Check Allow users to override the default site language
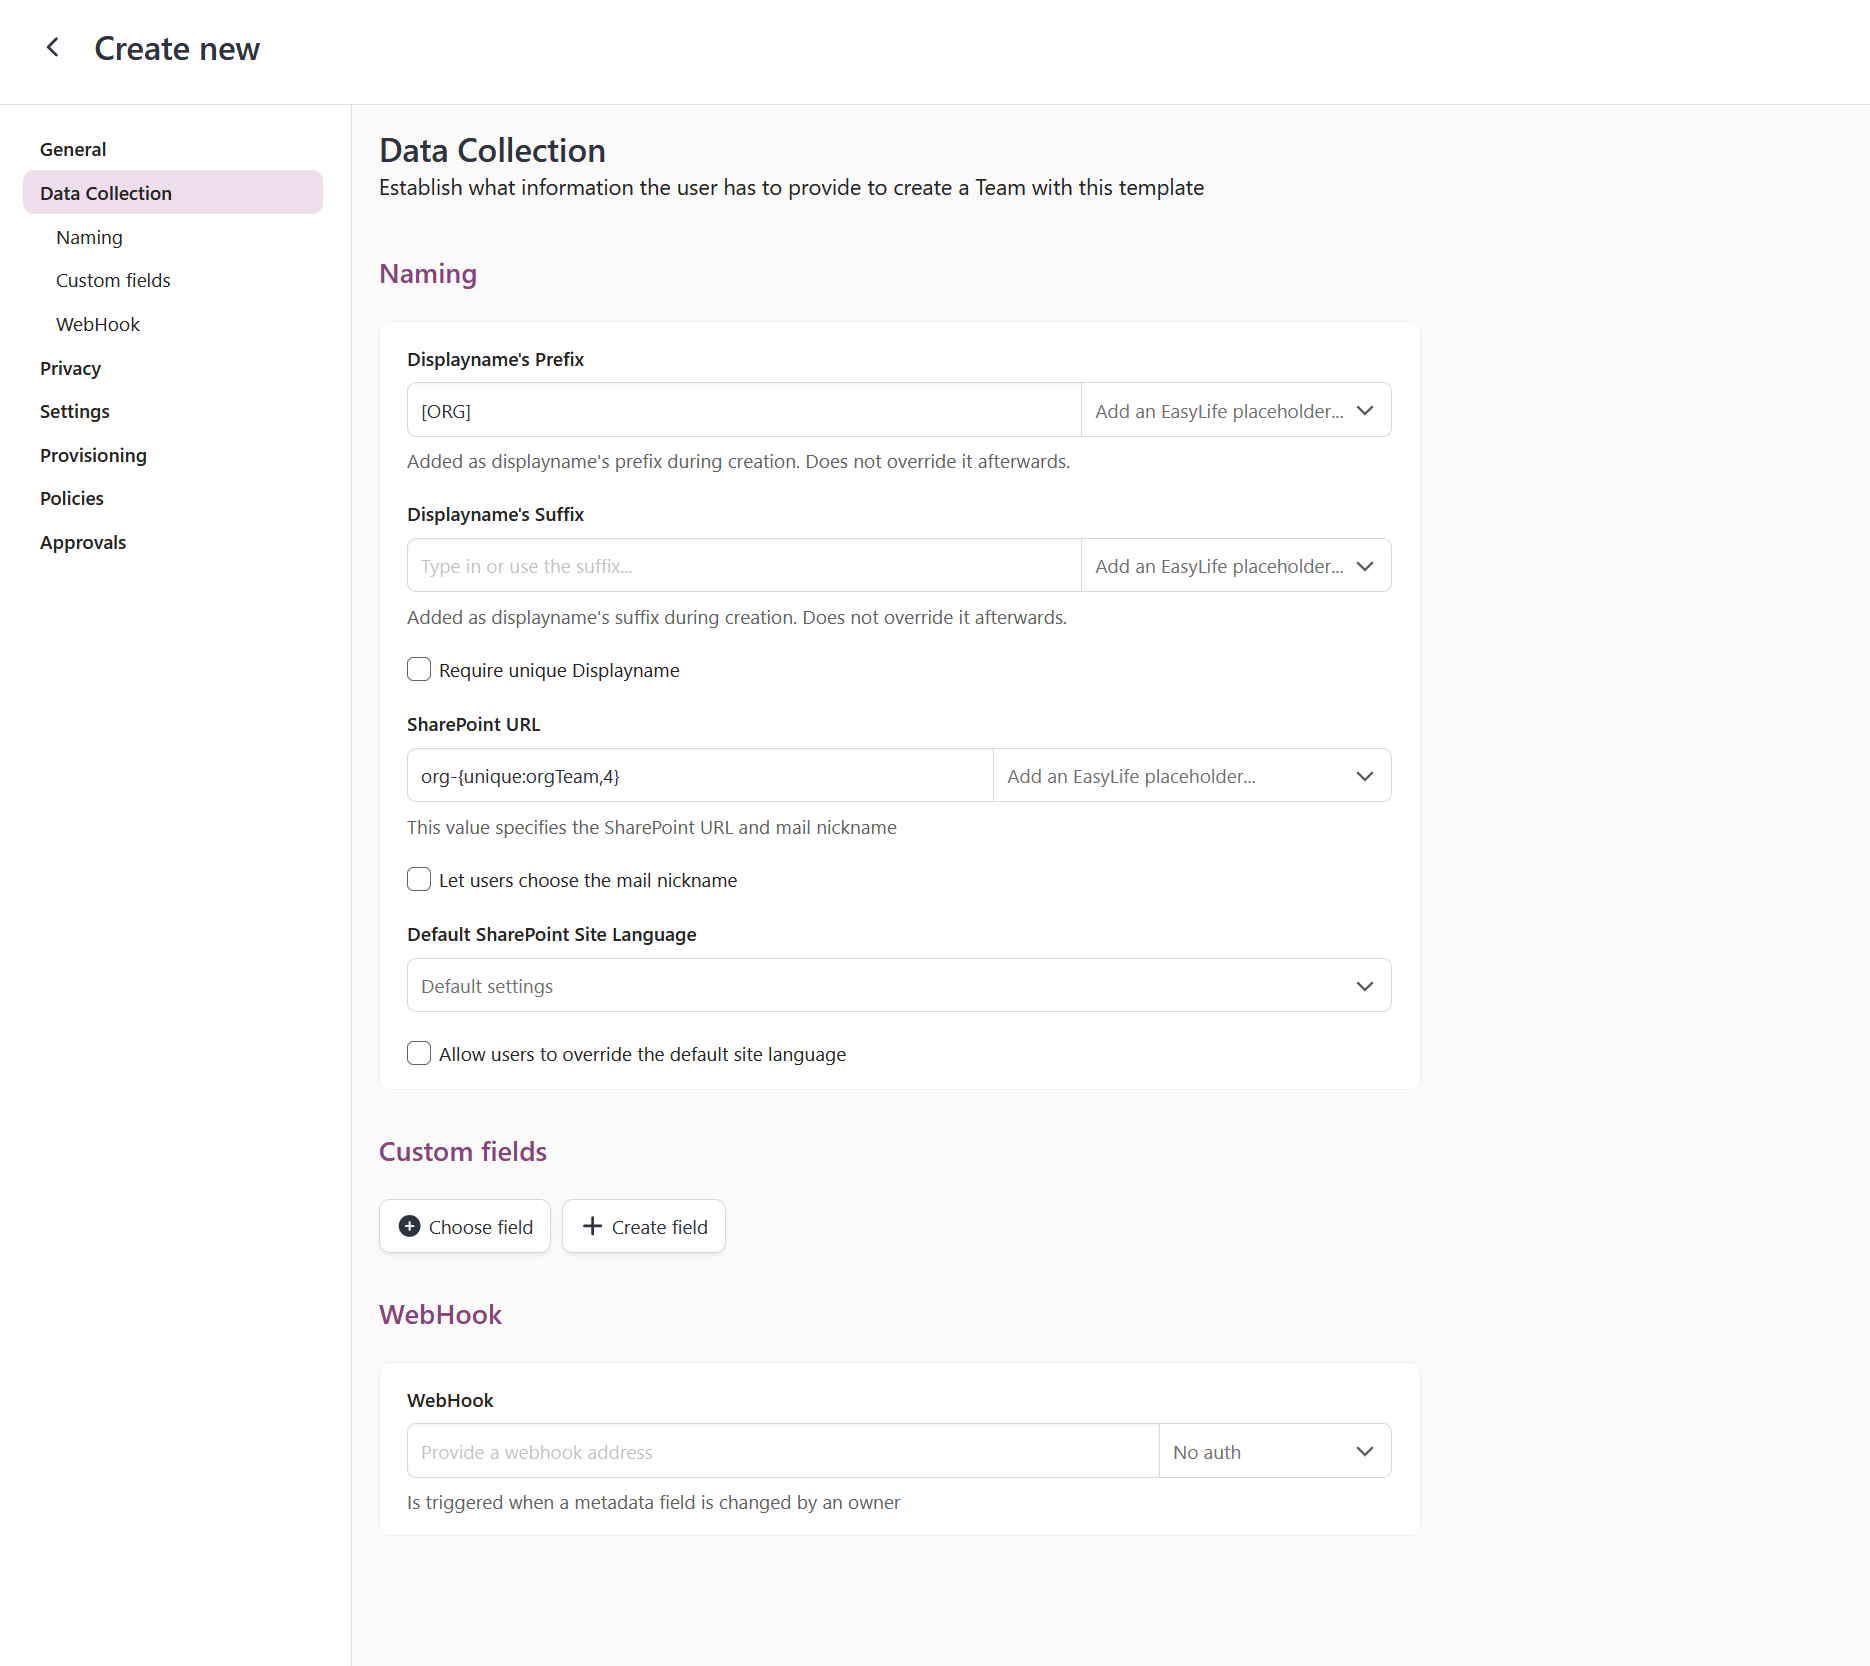This screenshot has width=1870, height=1666. pos(419,1053)
